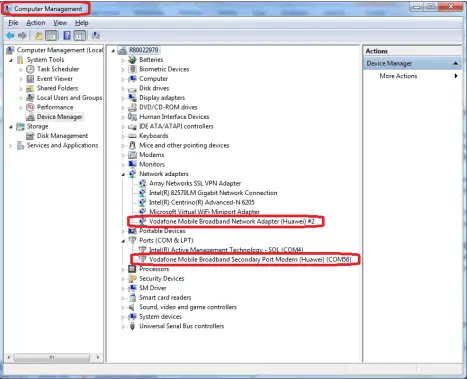467x379 pixels.
Task: Click the Event Viewer icon
Action: point(30,79)
